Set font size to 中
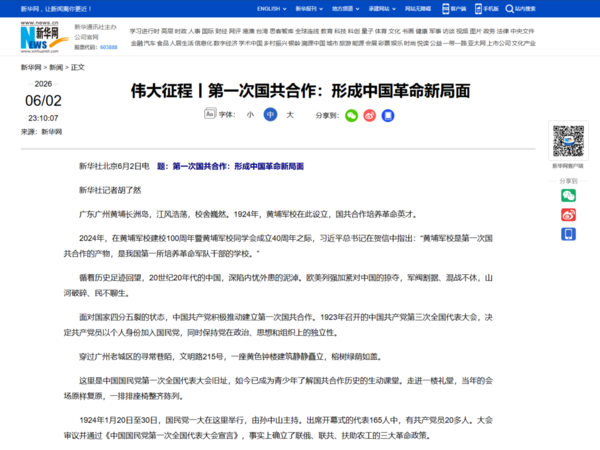Viewport: 600px width, 450px height. click(x=270, y=114)
